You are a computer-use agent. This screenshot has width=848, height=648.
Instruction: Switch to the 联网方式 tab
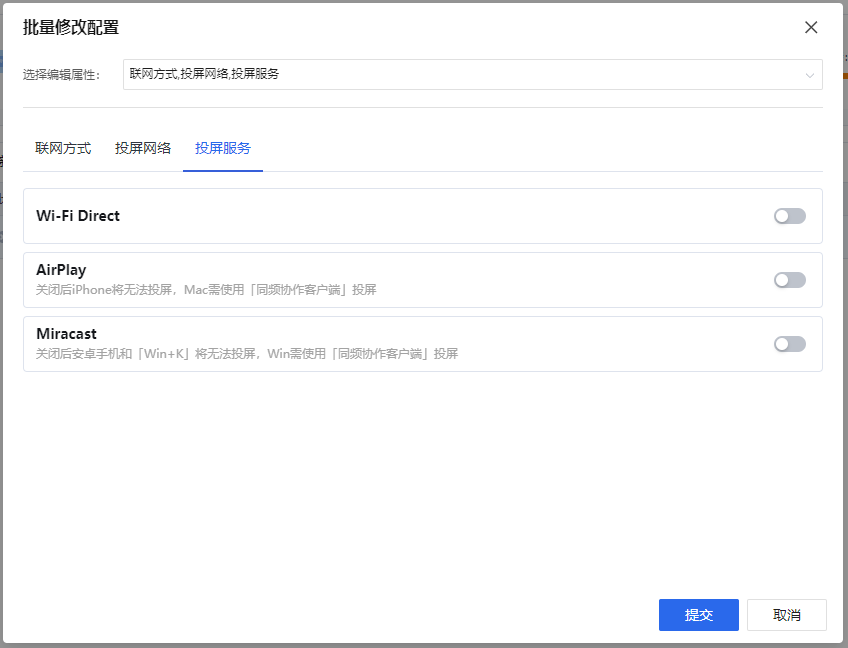pyautogui.click(x=63, y=148)
